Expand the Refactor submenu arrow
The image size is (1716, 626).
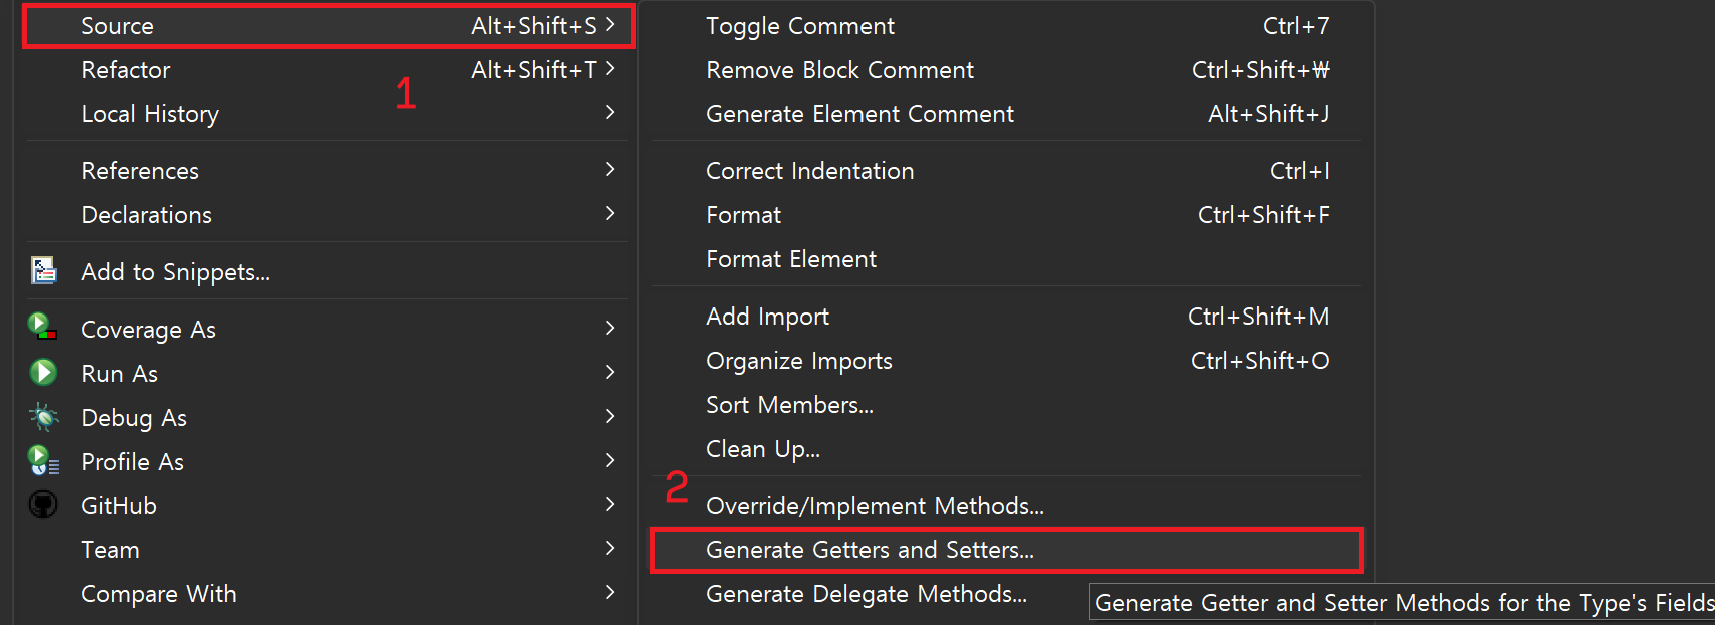click(x=610, y=68)
